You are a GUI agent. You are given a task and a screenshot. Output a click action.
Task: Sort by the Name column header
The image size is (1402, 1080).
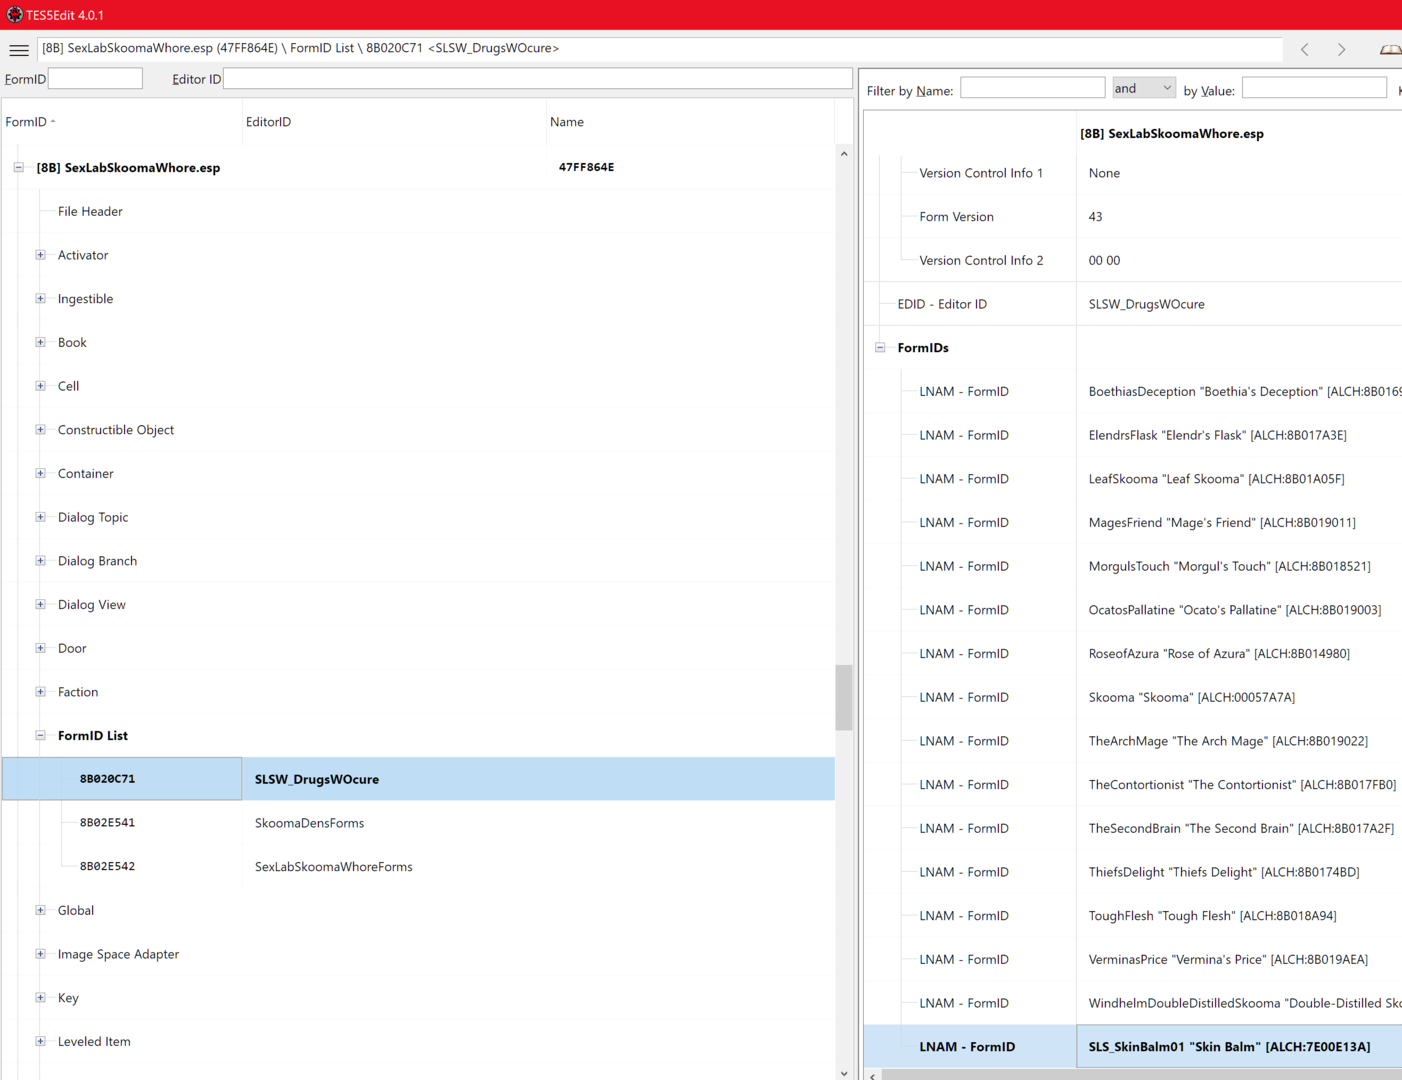pos(690,122)
